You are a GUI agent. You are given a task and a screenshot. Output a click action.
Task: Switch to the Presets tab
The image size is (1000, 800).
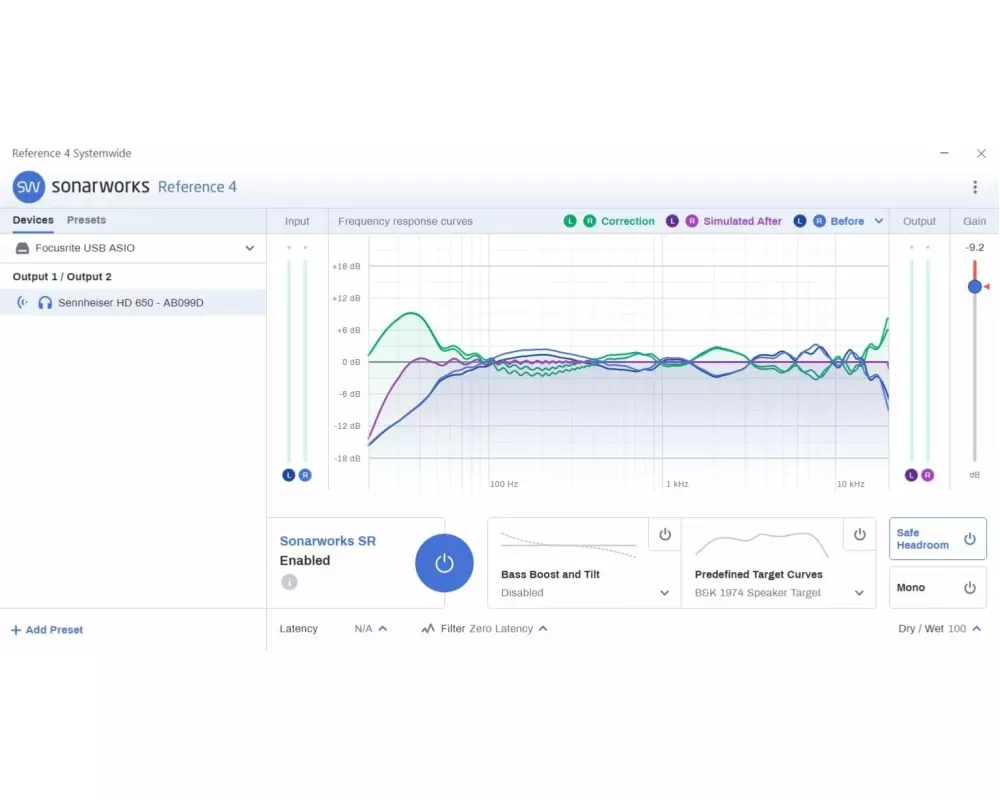(86, 220)
